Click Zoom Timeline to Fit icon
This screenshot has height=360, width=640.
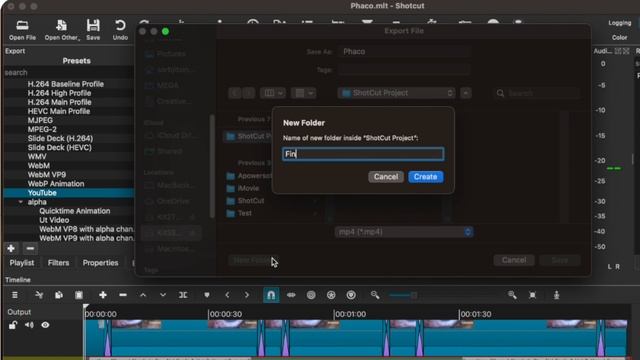532,295
